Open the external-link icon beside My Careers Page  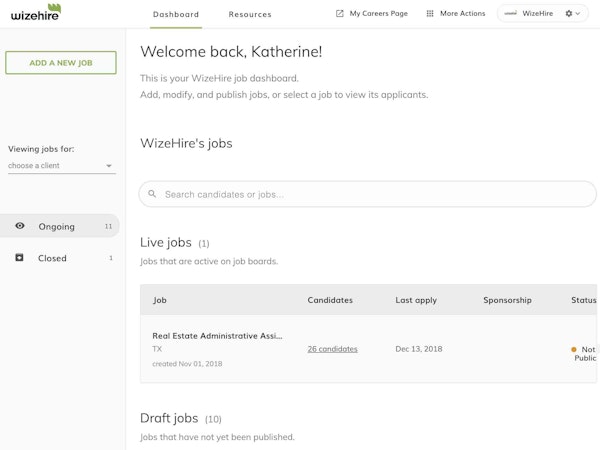[x=339, y=14]
